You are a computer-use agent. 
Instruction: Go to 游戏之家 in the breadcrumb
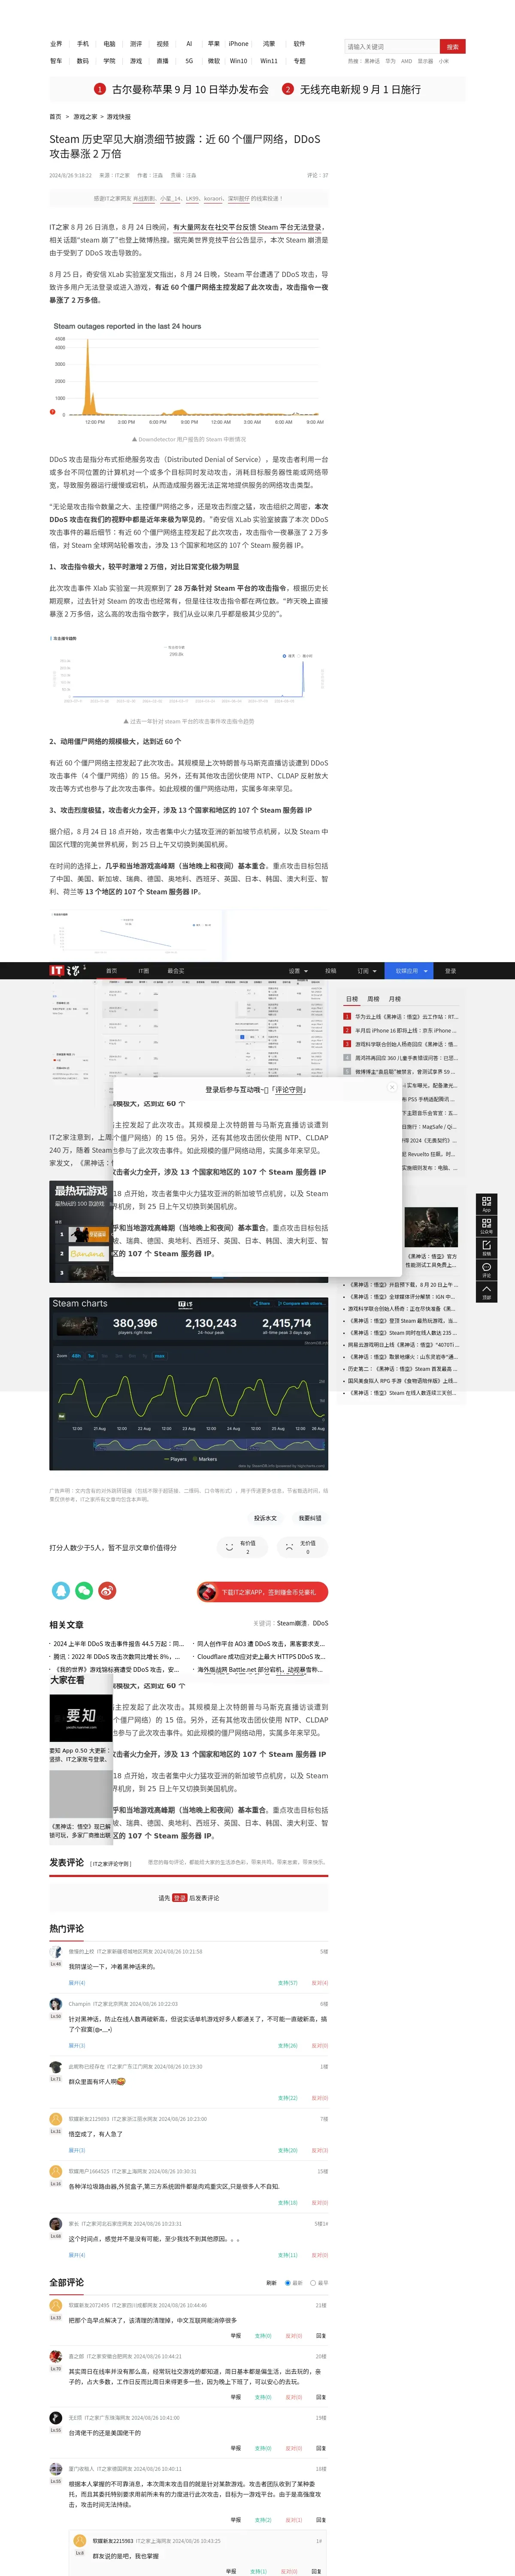click(85, 117)
